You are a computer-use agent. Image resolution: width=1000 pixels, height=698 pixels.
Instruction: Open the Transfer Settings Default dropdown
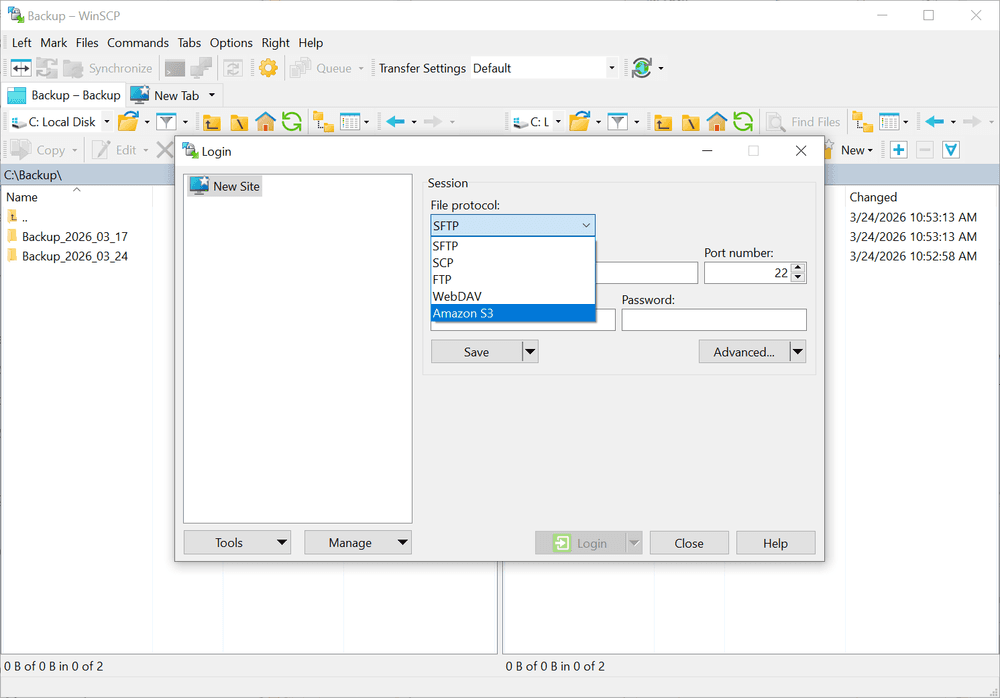click(612, 68)
